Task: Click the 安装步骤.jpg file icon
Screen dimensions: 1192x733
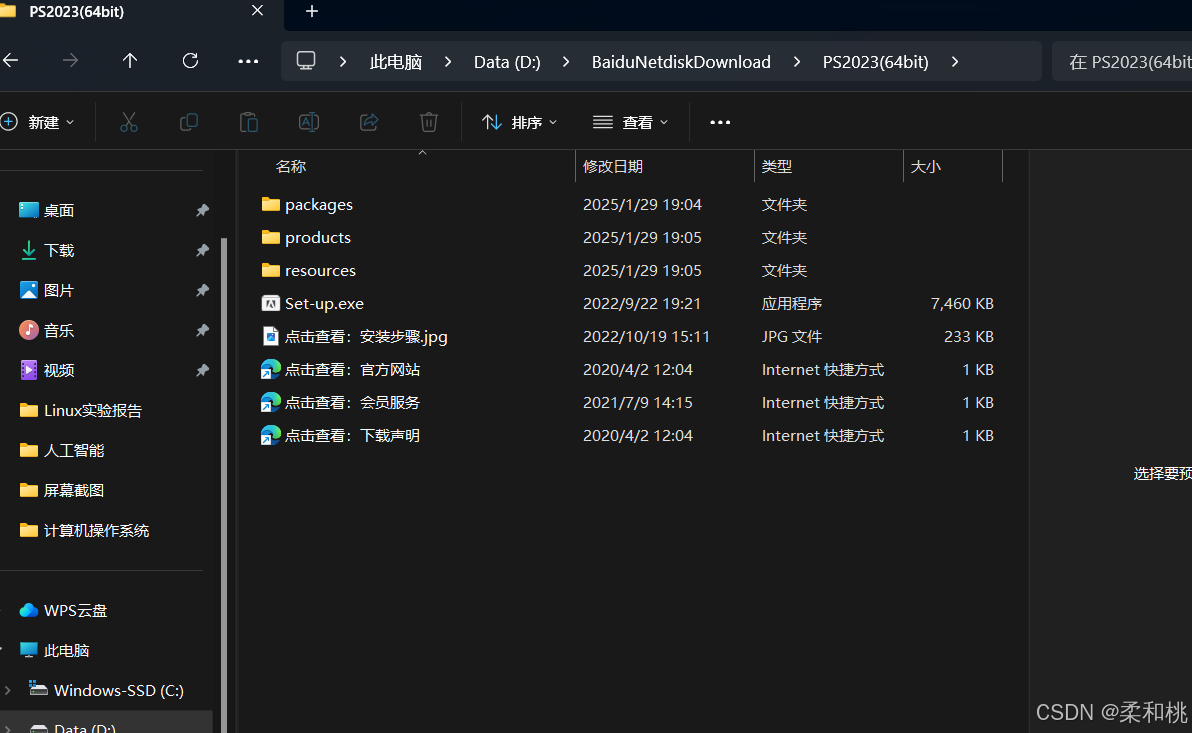Action: click(271, 336)
